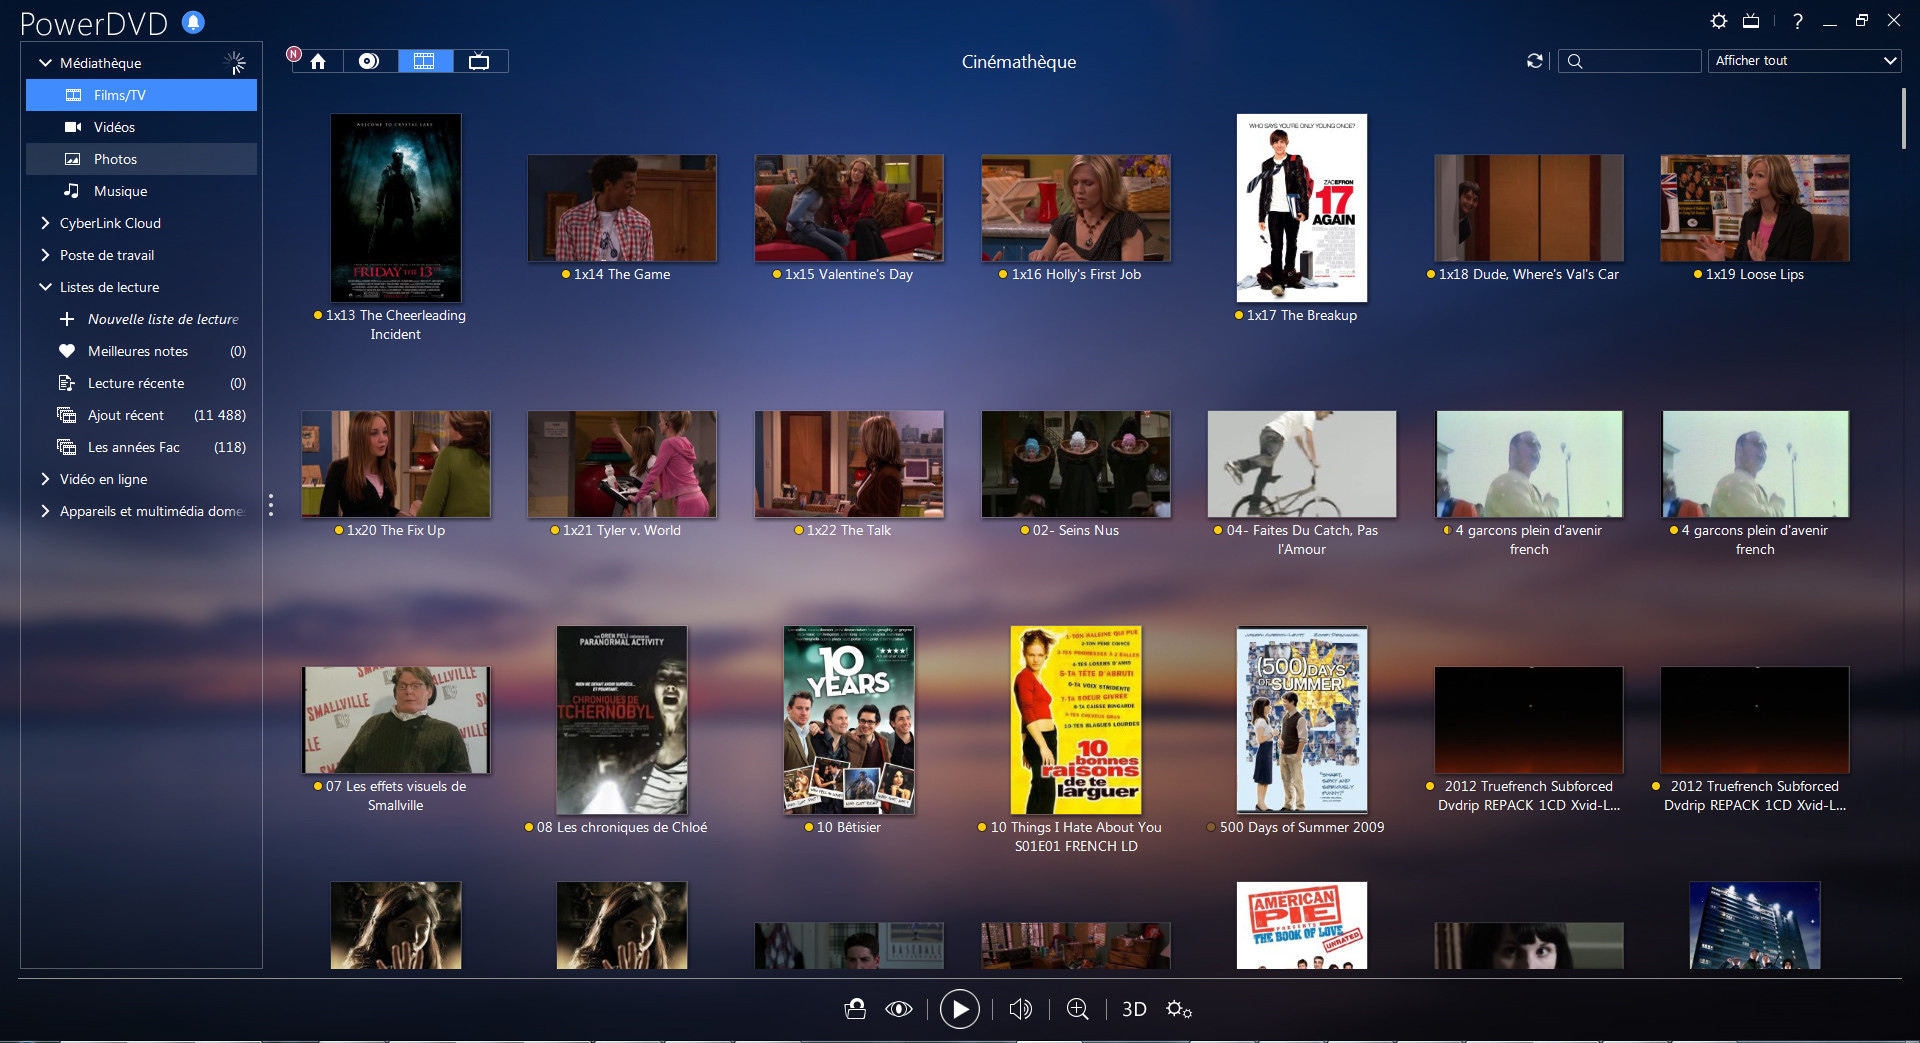Viewport: 1920px width, 1043px height.
Task: Switch to the disc tab
Action: [x=369, y=61]
